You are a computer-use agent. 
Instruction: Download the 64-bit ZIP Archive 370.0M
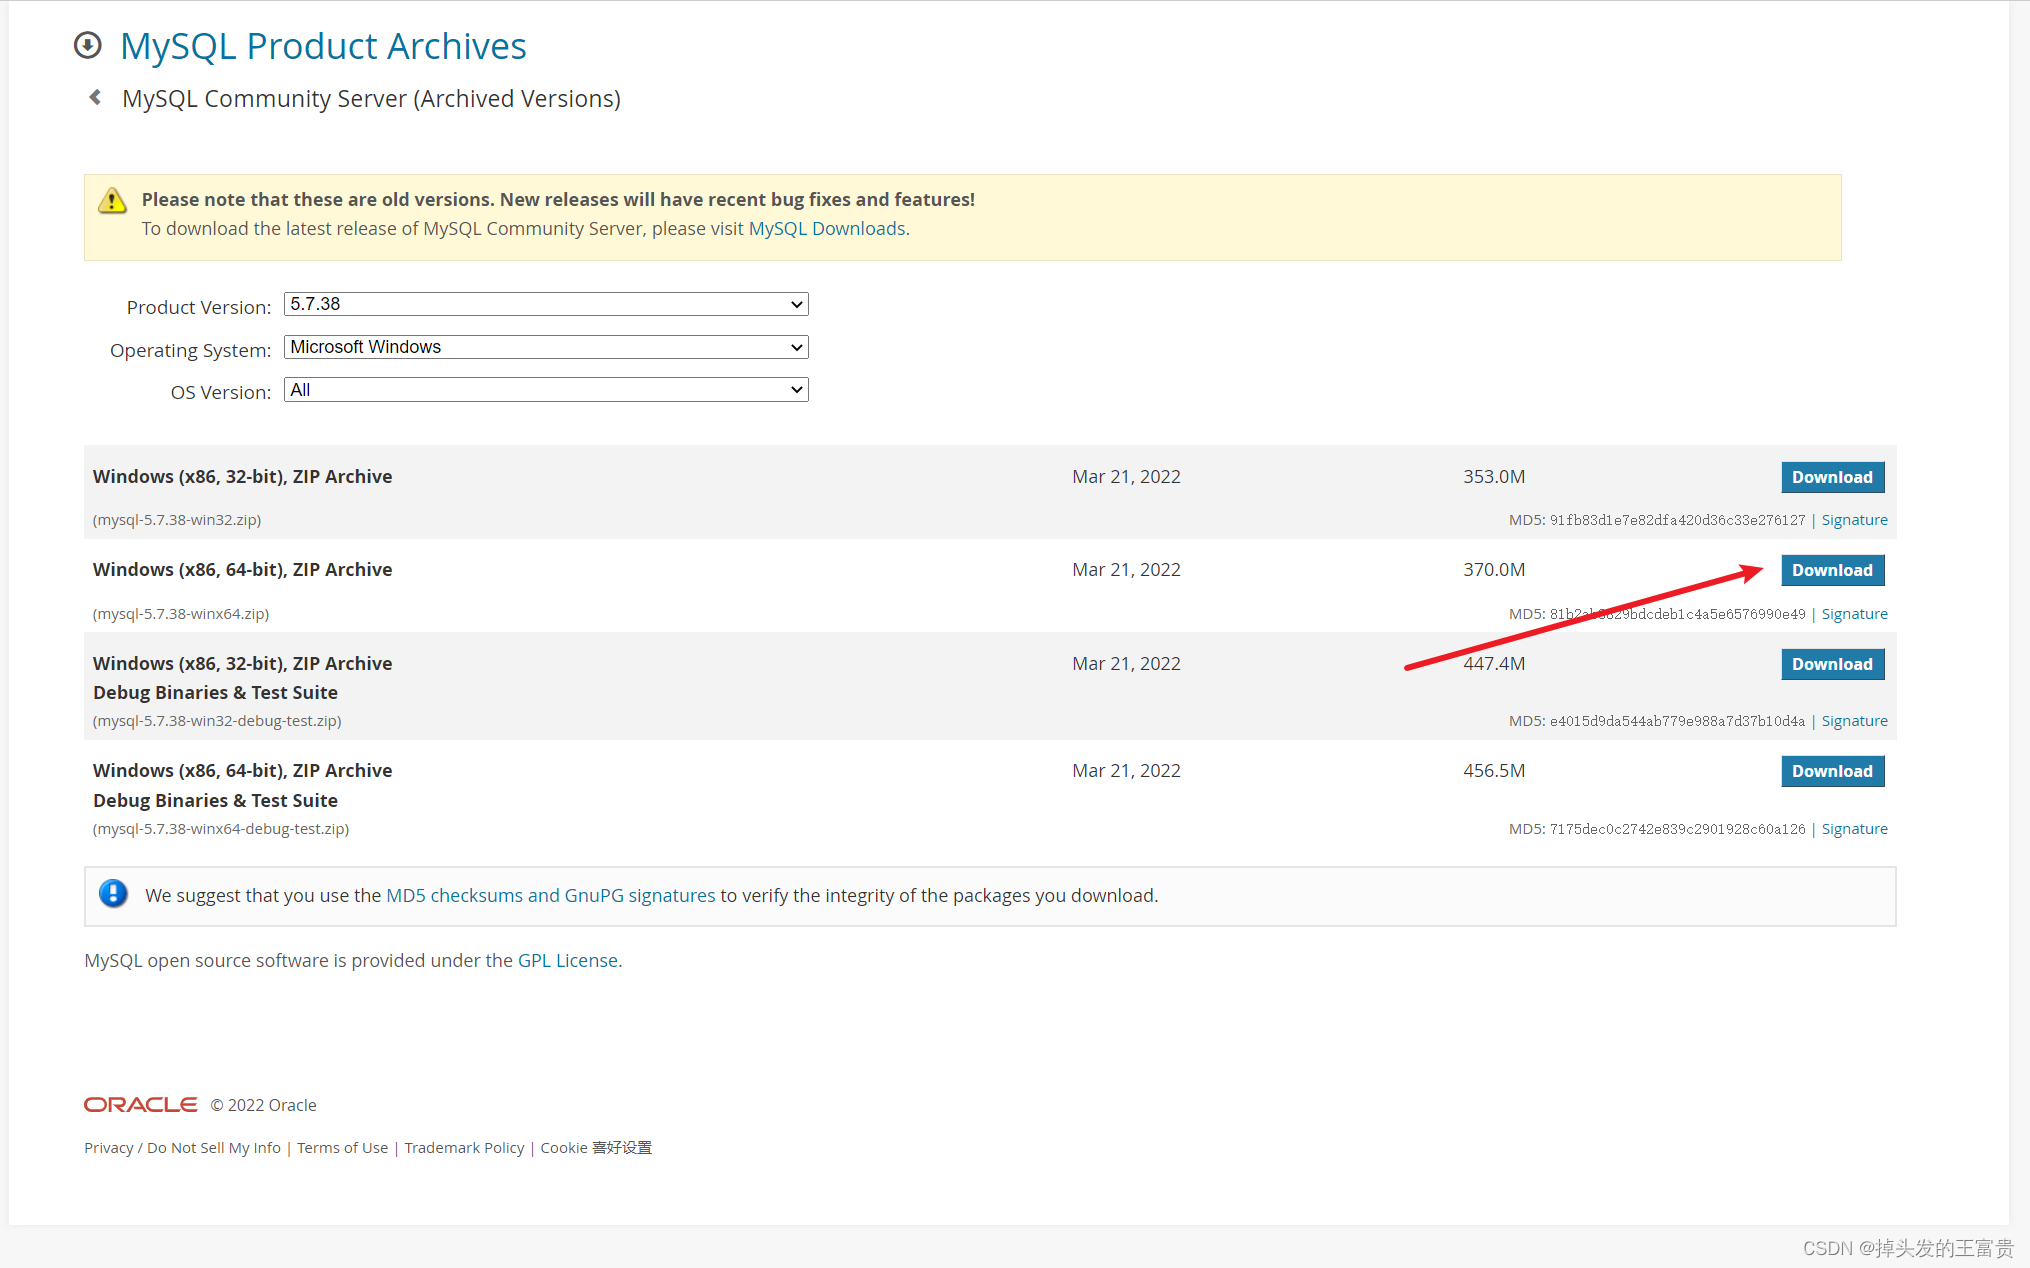[1832, 570]
